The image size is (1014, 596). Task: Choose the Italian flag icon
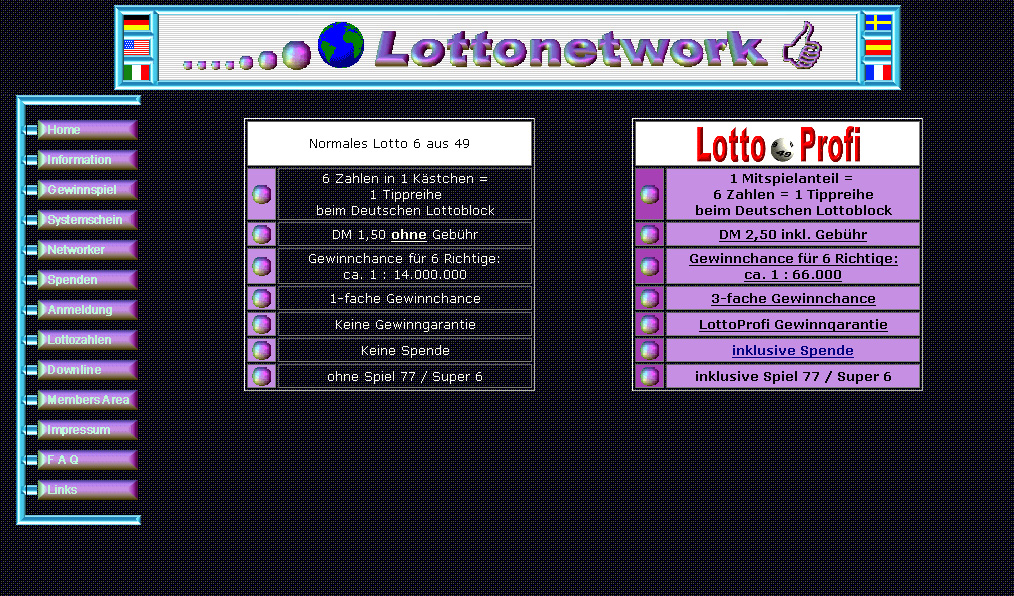click(x=136, y=72)
